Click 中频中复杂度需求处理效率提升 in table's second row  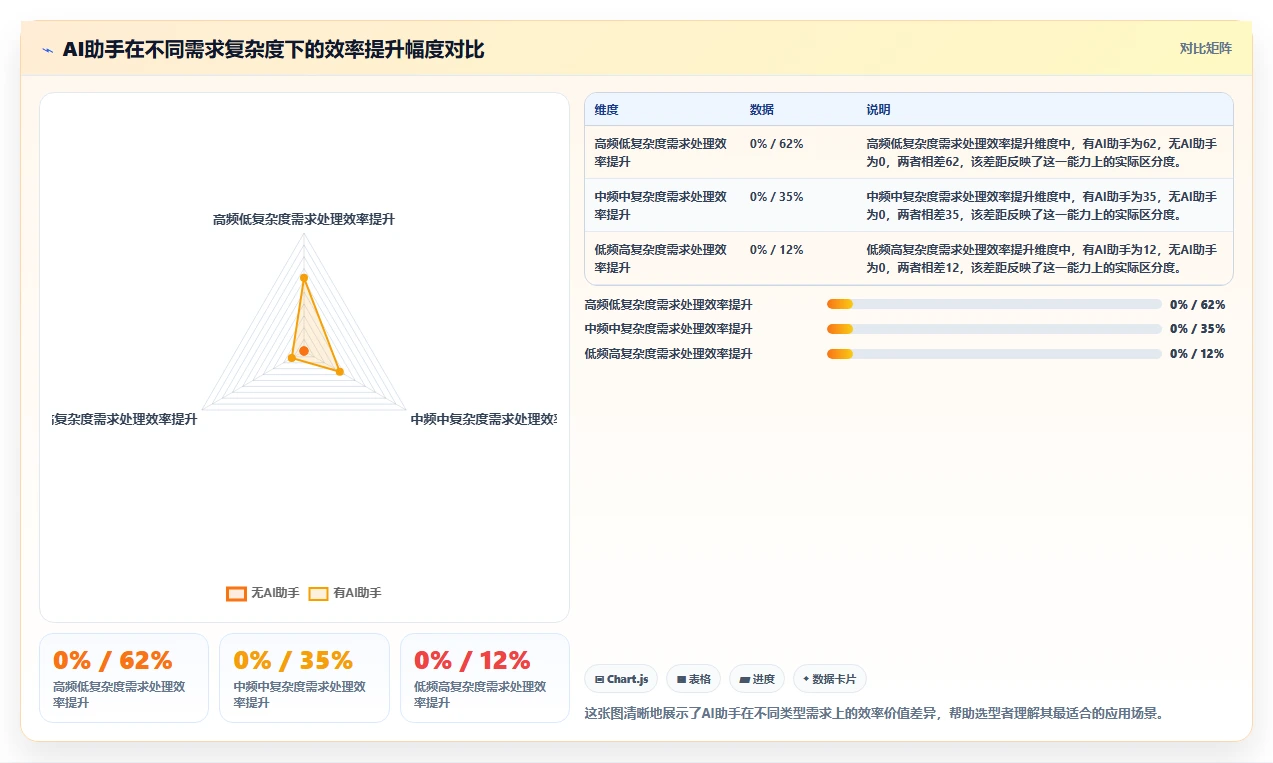(661, 206)
